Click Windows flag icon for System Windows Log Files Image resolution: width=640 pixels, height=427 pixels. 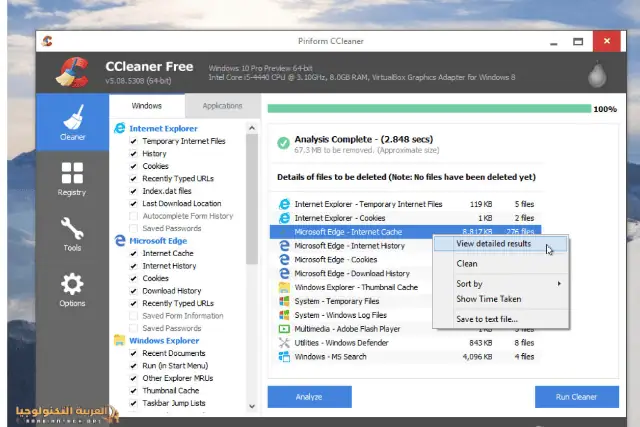coord(284,315)
